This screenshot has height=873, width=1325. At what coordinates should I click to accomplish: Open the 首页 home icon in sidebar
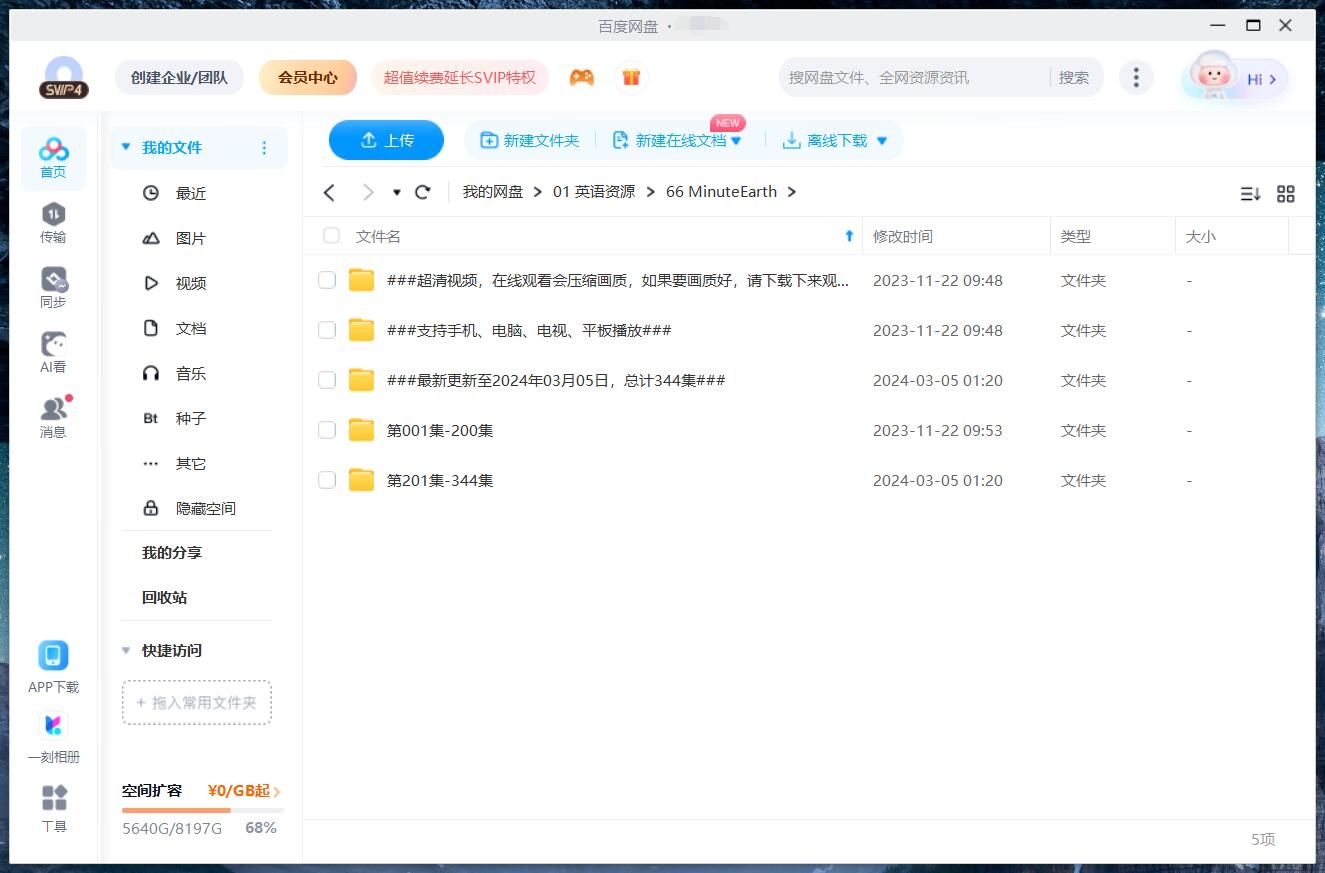[54, 159]
